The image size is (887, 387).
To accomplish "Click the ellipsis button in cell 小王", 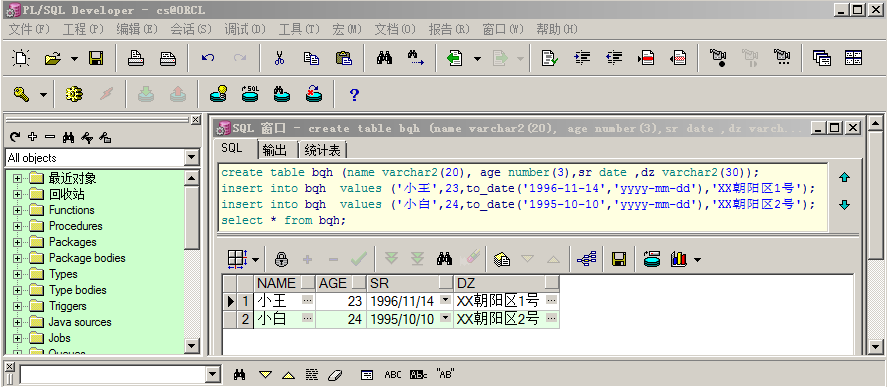I will point(308,300).
